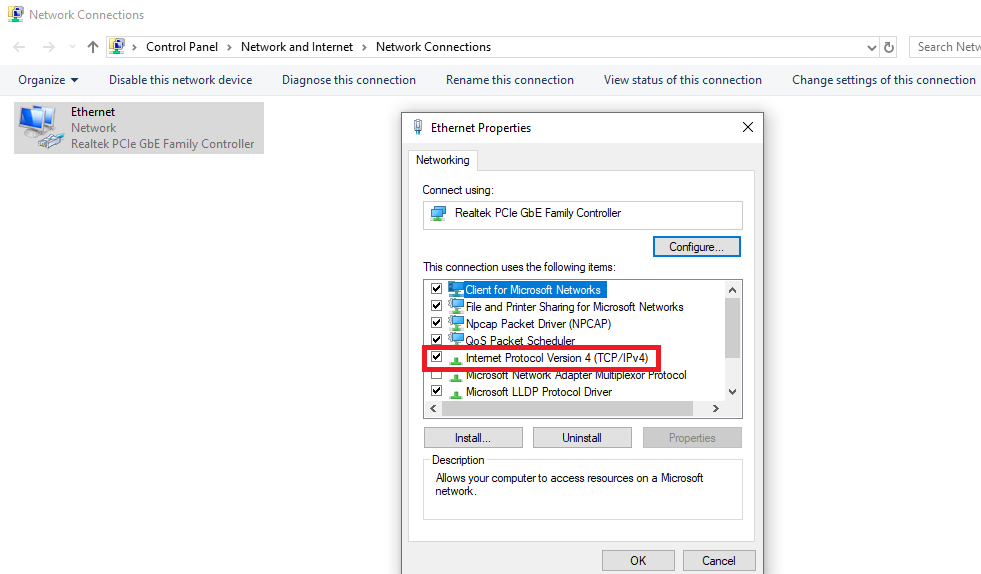Screen dimensions: 981x574
Task: Select Microsoft Network Adapter Multiplexor Protocol item
Action: (x=576, y=375)
